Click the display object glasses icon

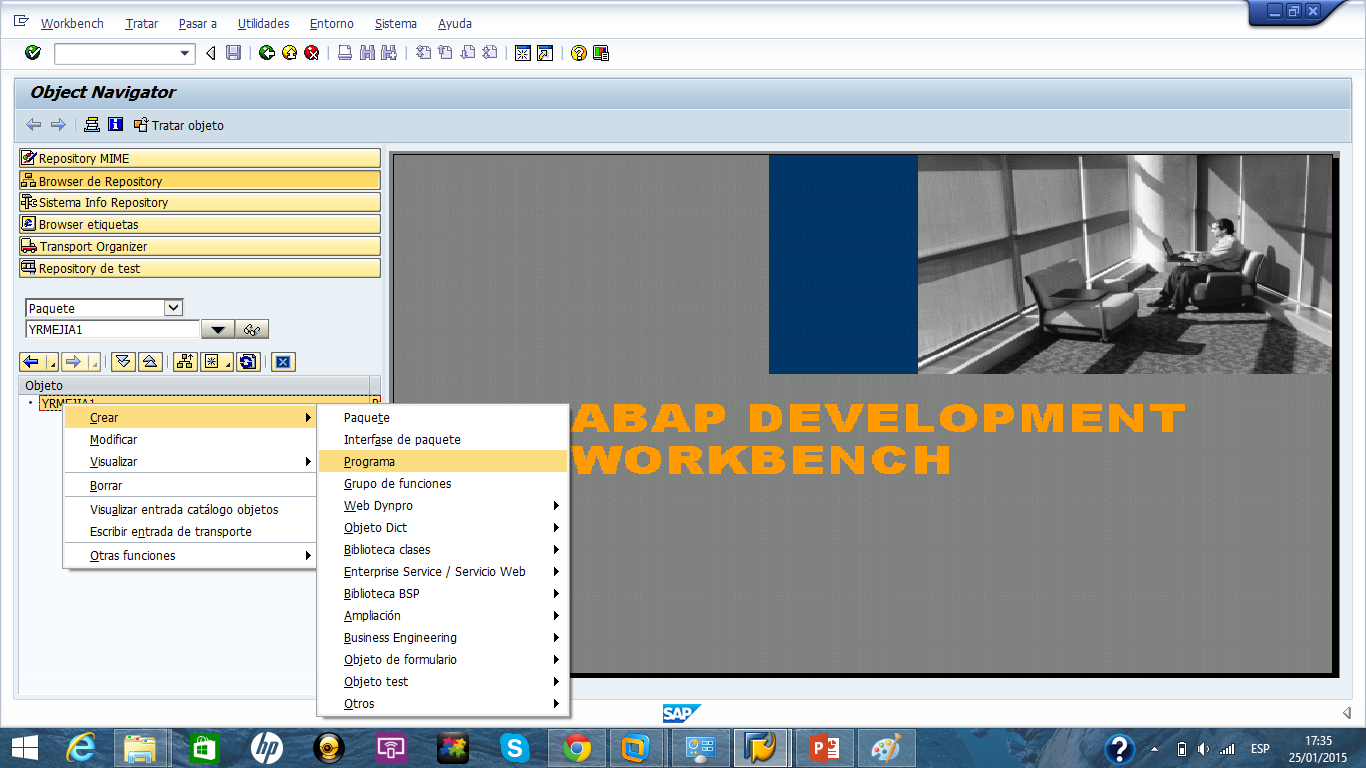tap(252, 329)
